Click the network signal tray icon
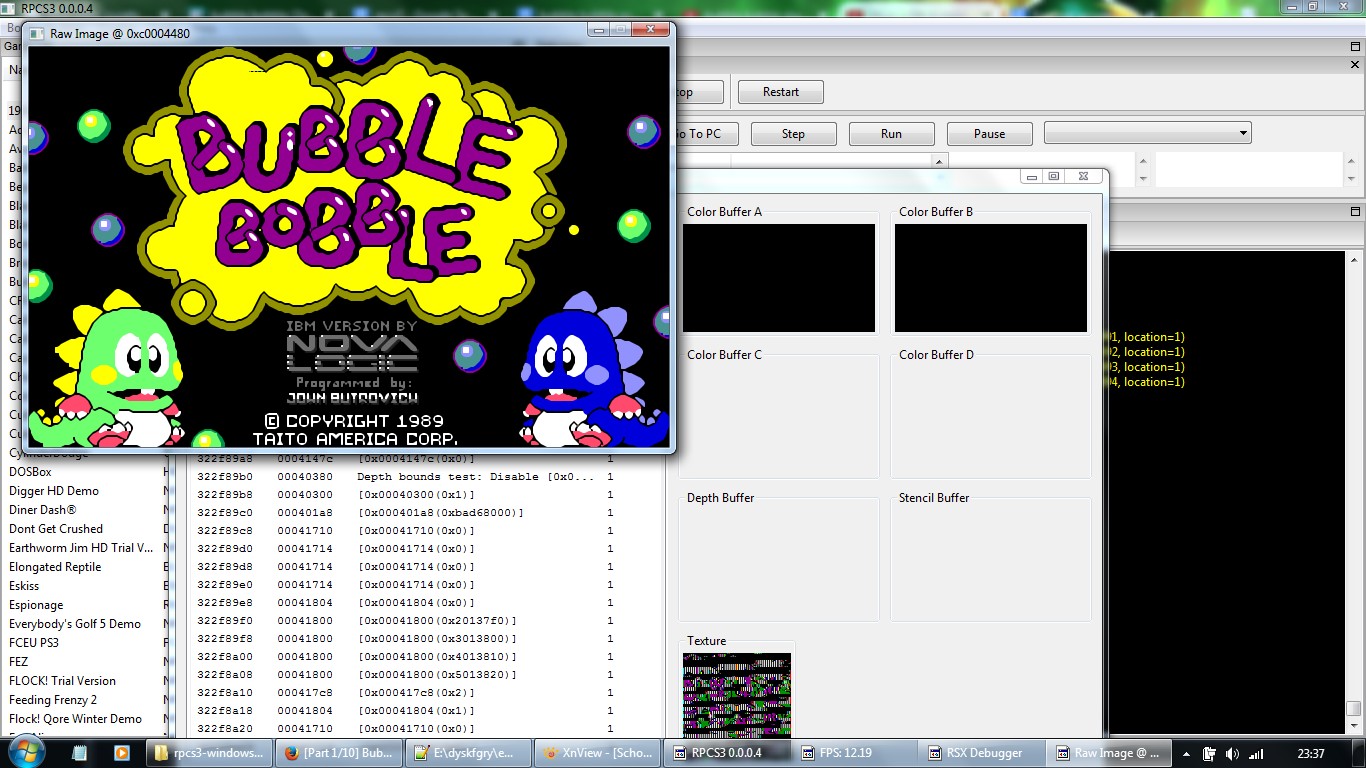This screenshot has height=768, width=1366. pos(1256,754)
